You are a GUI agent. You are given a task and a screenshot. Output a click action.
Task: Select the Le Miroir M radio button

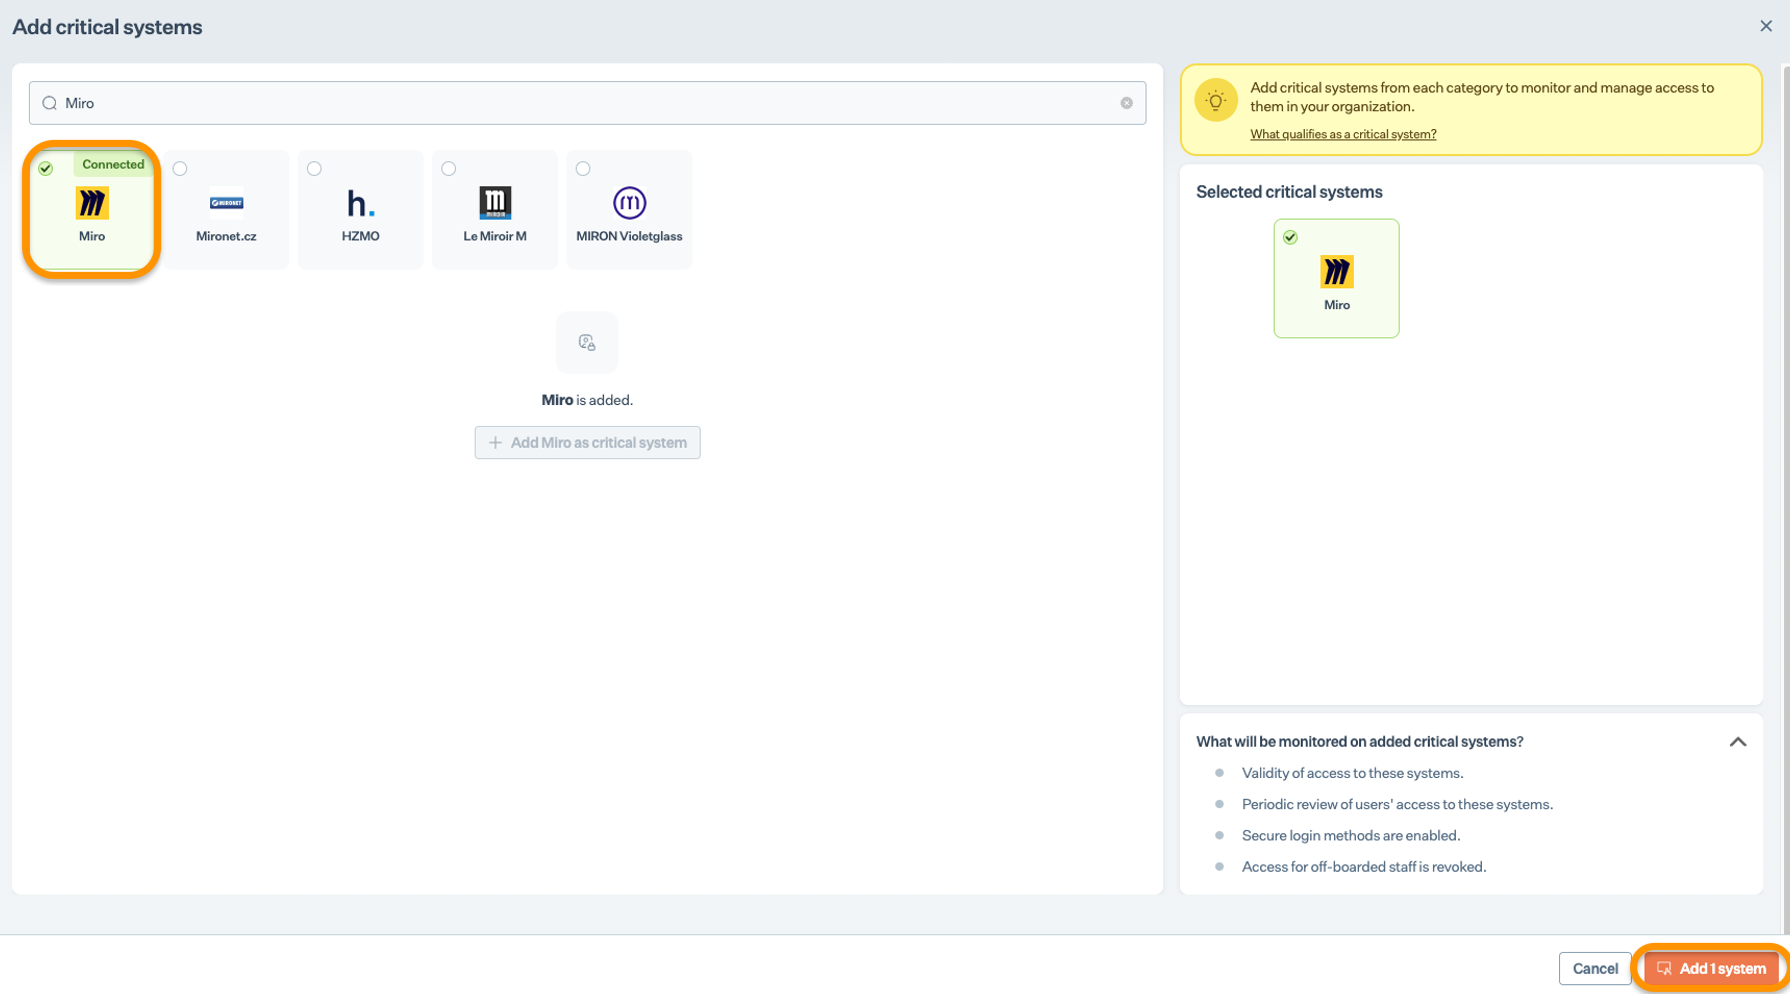(448, 168)
